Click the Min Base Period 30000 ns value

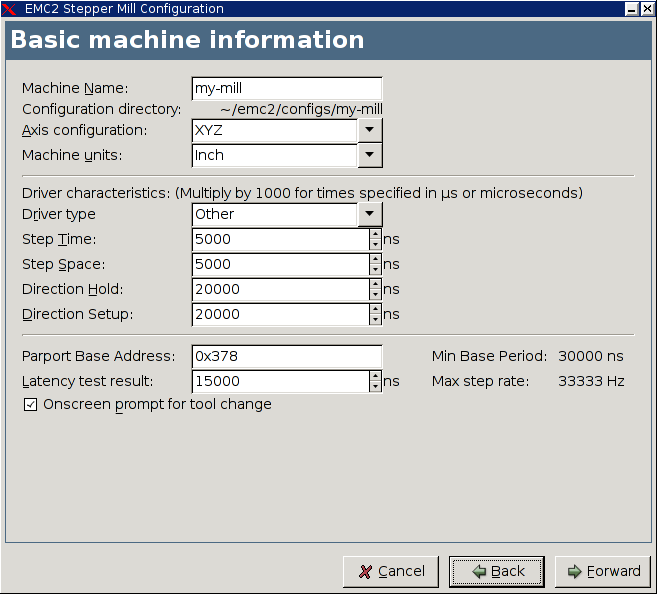pyautogui.click(x=591, y=356)
